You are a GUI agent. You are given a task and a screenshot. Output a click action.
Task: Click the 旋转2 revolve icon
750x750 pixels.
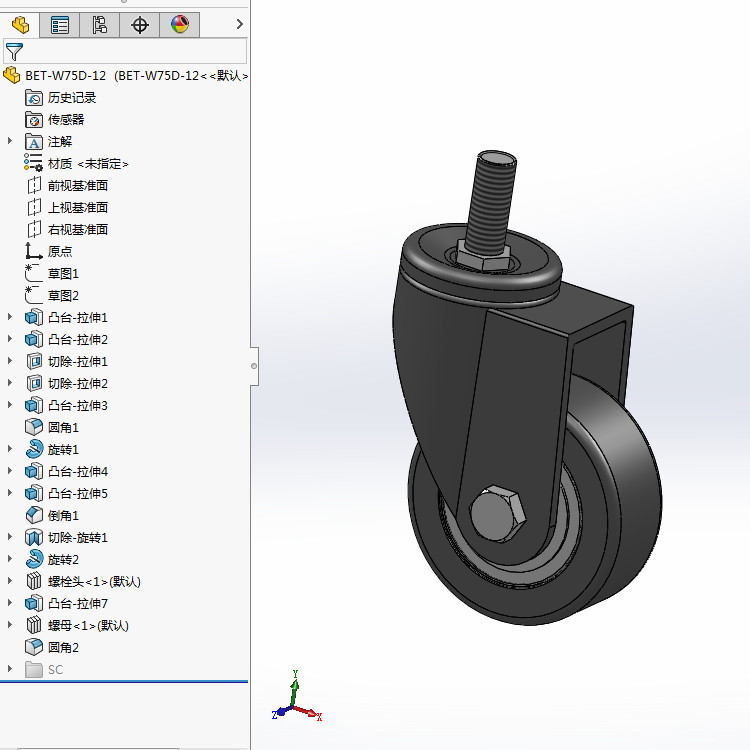click(33, 559)
